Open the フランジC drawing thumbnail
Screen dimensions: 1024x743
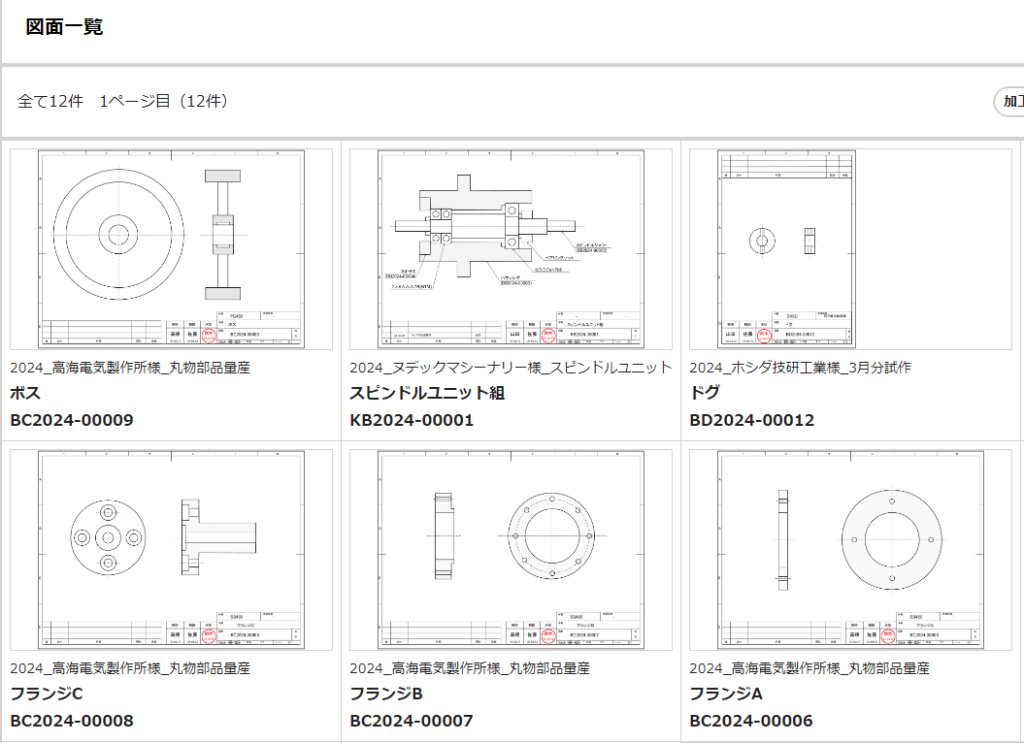[x=170, y=549]
